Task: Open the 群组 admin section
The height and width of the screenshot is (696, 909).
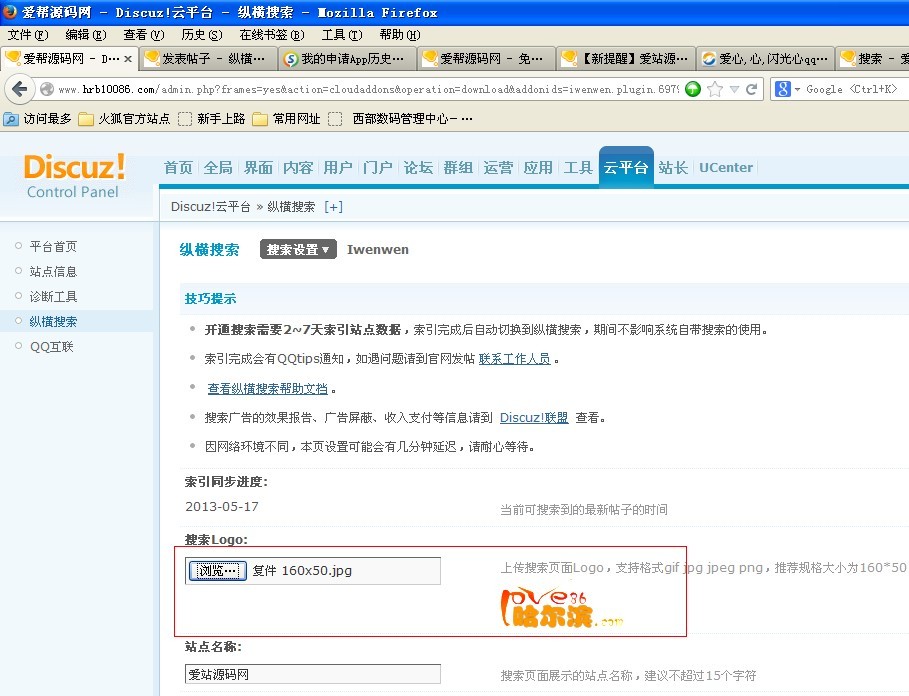Action: tap(458, 167)
